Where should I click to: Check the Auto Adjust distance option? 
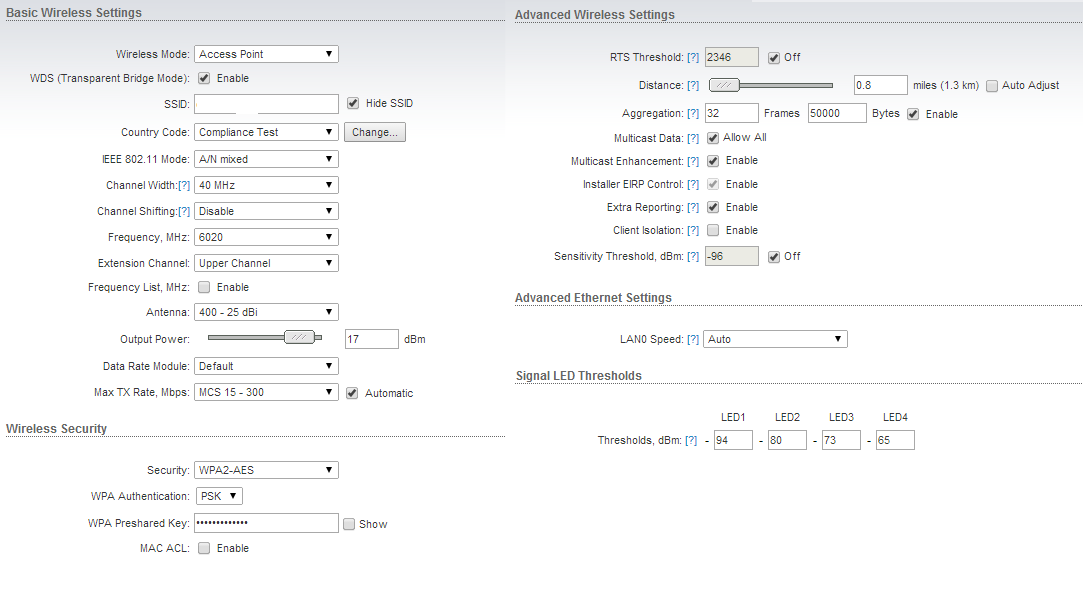pyautogui.click(x=992, y=86)
